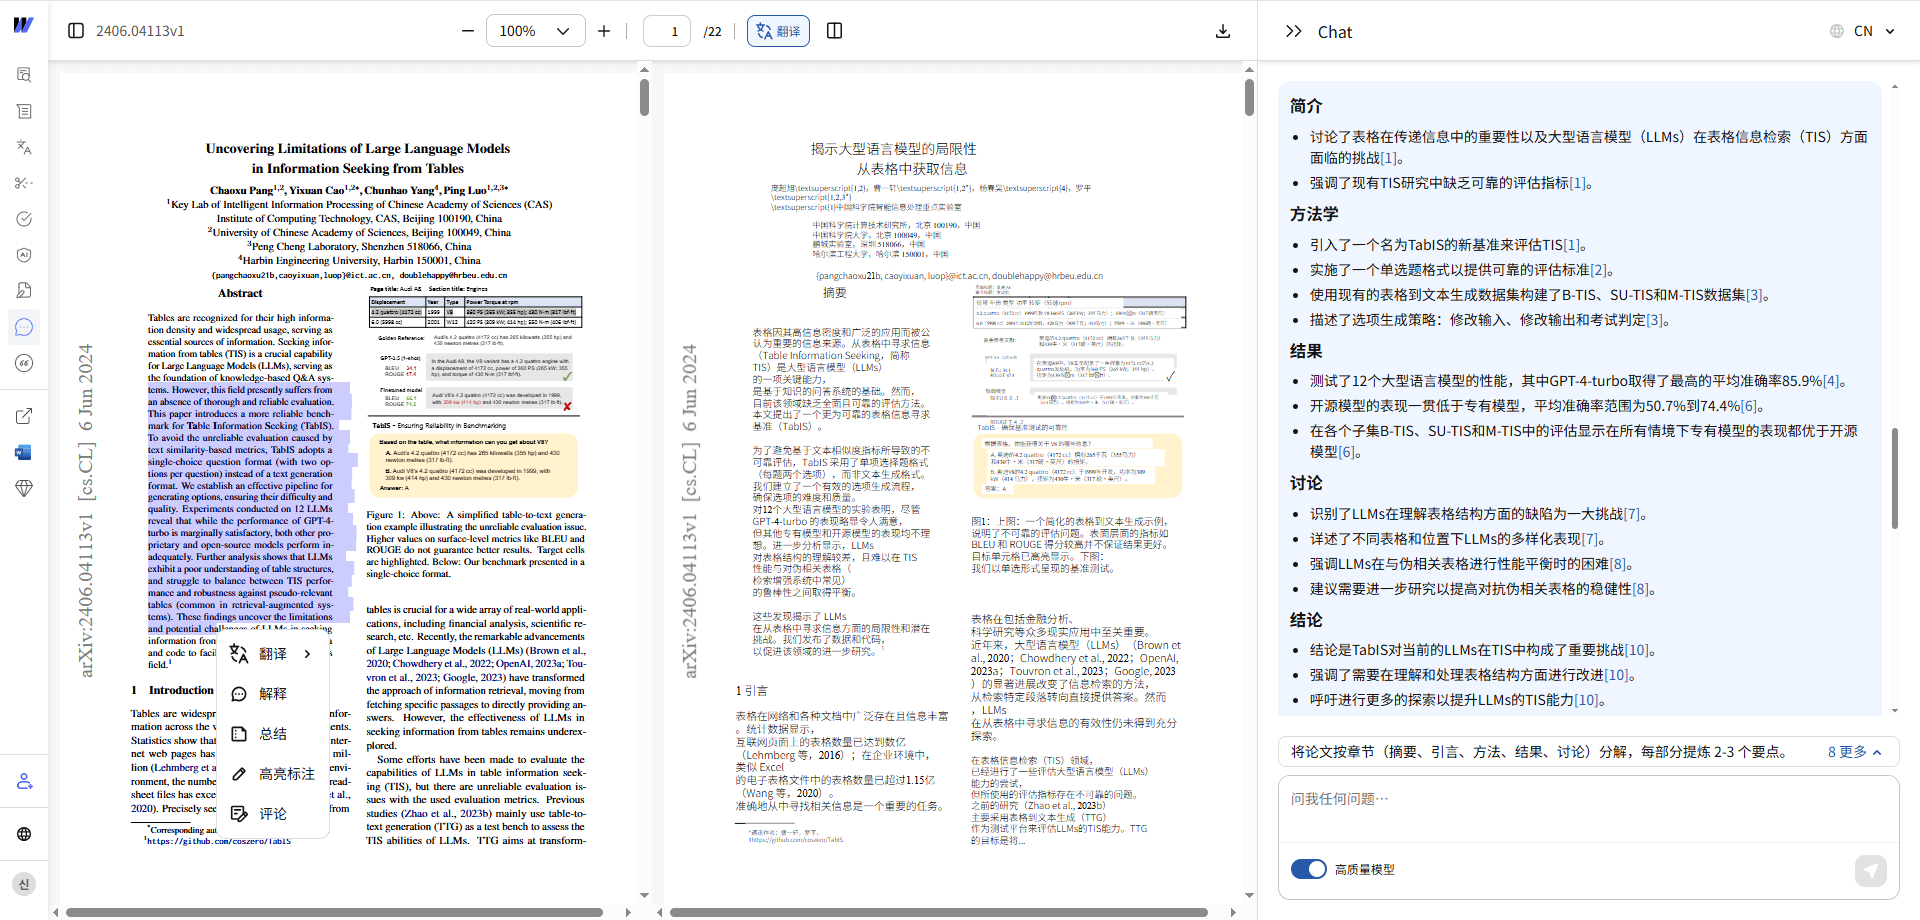Click the download icon in the toolbar

tap(1222, 31)
